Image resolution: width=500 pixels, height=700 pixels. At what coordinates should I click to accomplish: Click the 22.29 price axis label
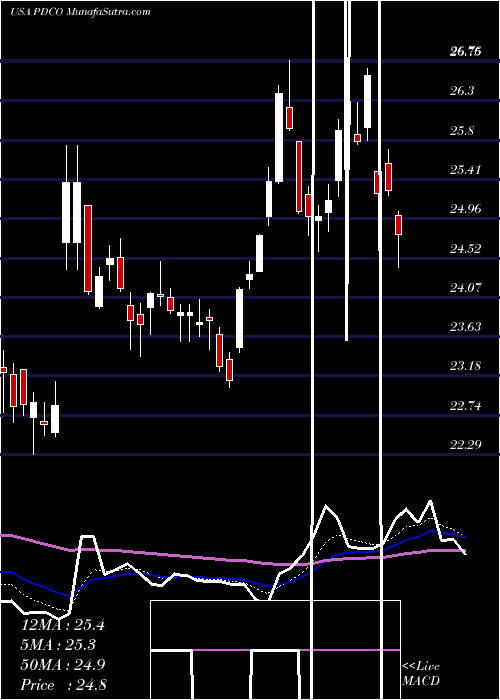(466, 445)
